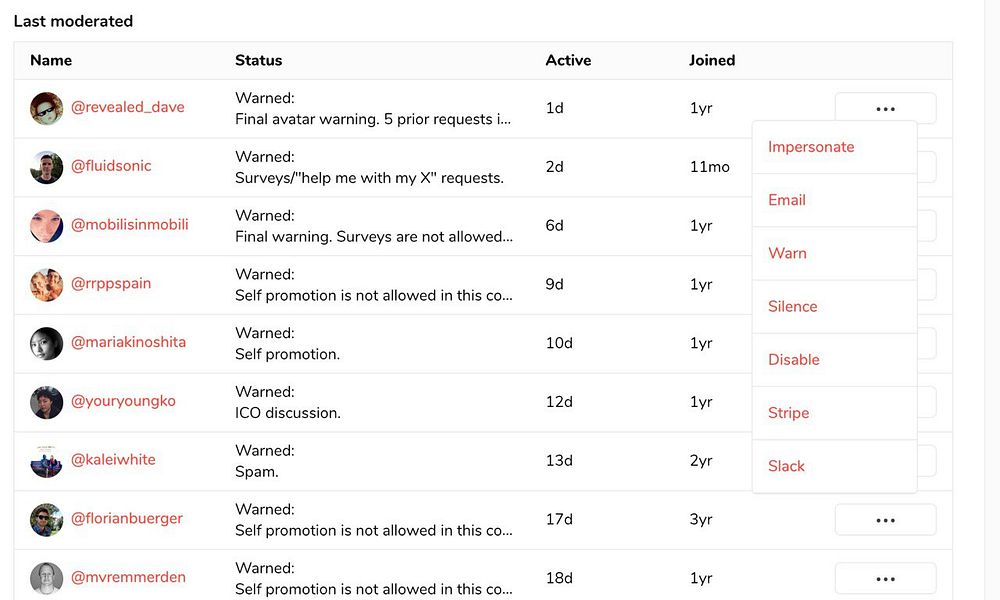Click the Joined column header
The width and height of the screenshot is (1000, 600).
pos(712,60)
